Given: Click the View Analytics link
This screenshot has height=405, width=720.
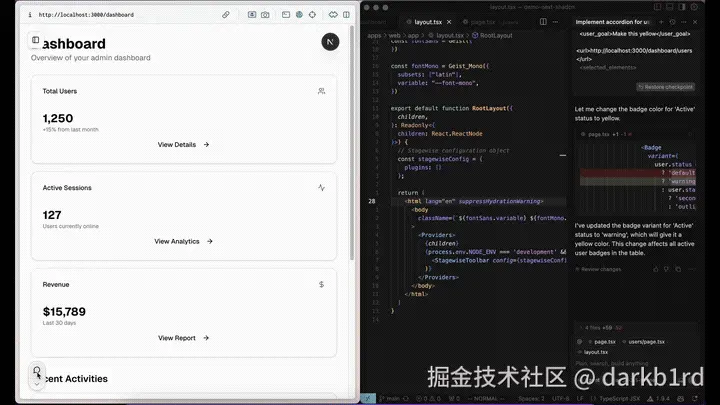Looking at the screenshot, I should pos(183,241).
